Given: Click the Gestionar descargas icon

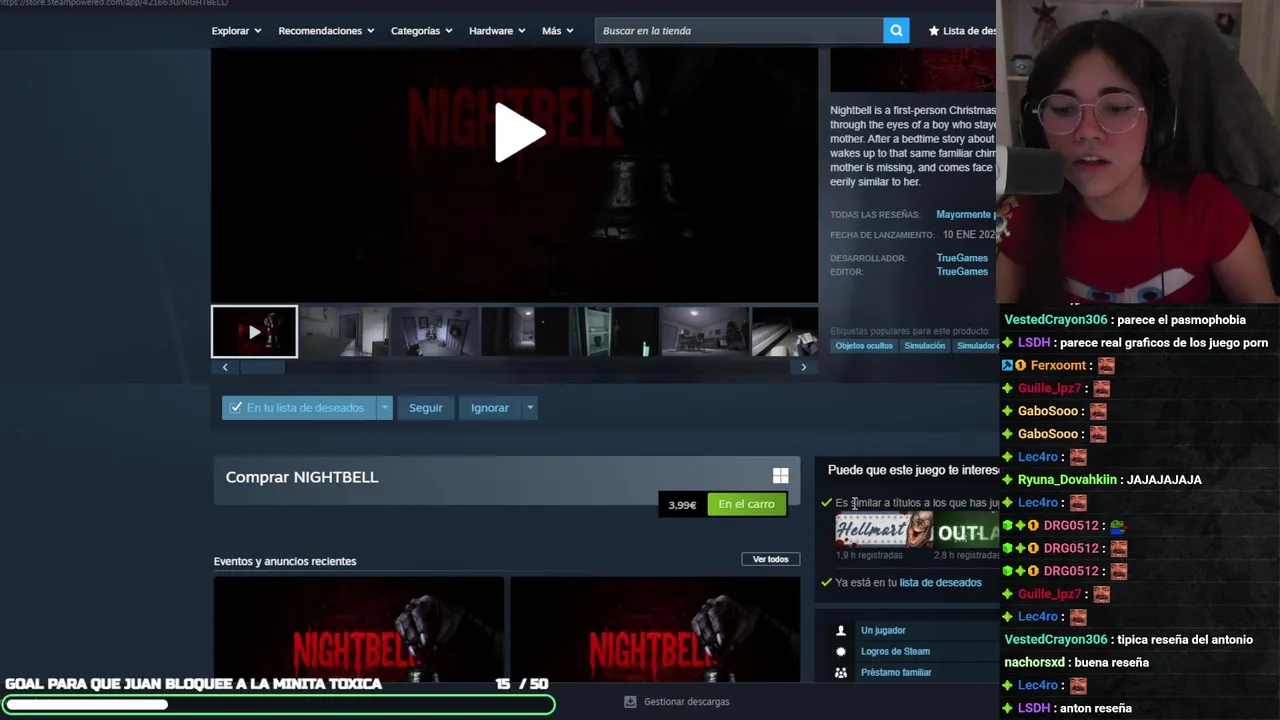Looking at the screenshot, I should pos(630,702).
